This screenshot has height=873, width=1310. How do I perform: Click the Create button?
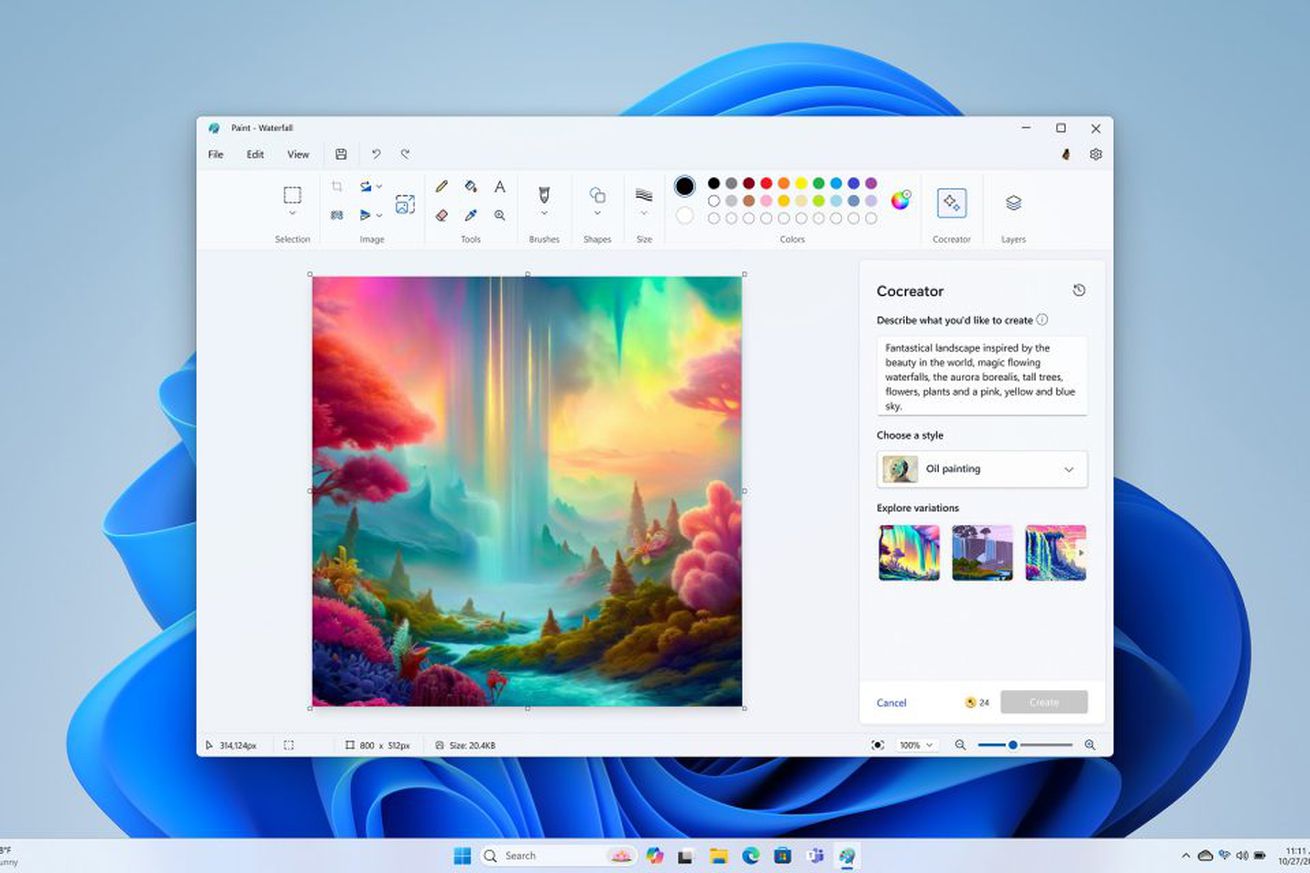1043,702
